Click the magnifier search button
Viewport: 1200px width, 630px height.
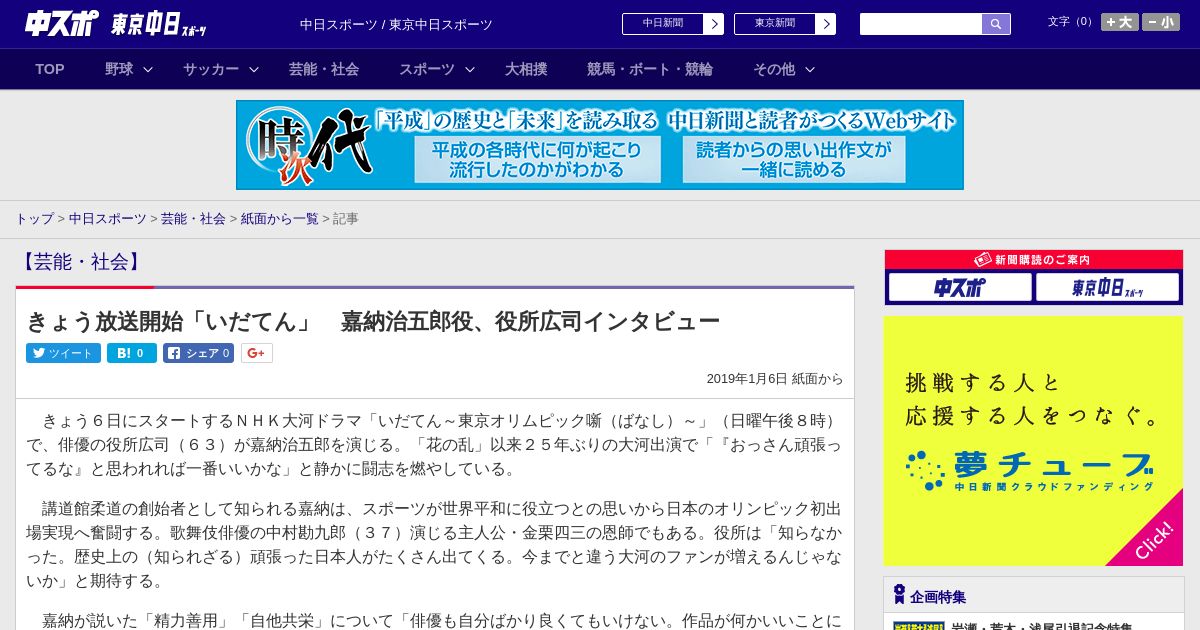coord(996,24)
